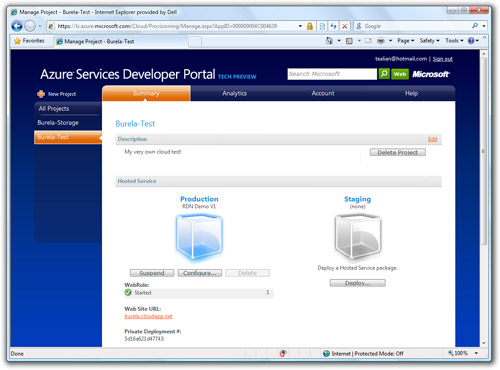Expand the Home button dropdown arrow
The height and width of the screenshot is (370, 500).
(x=339, y=41)
